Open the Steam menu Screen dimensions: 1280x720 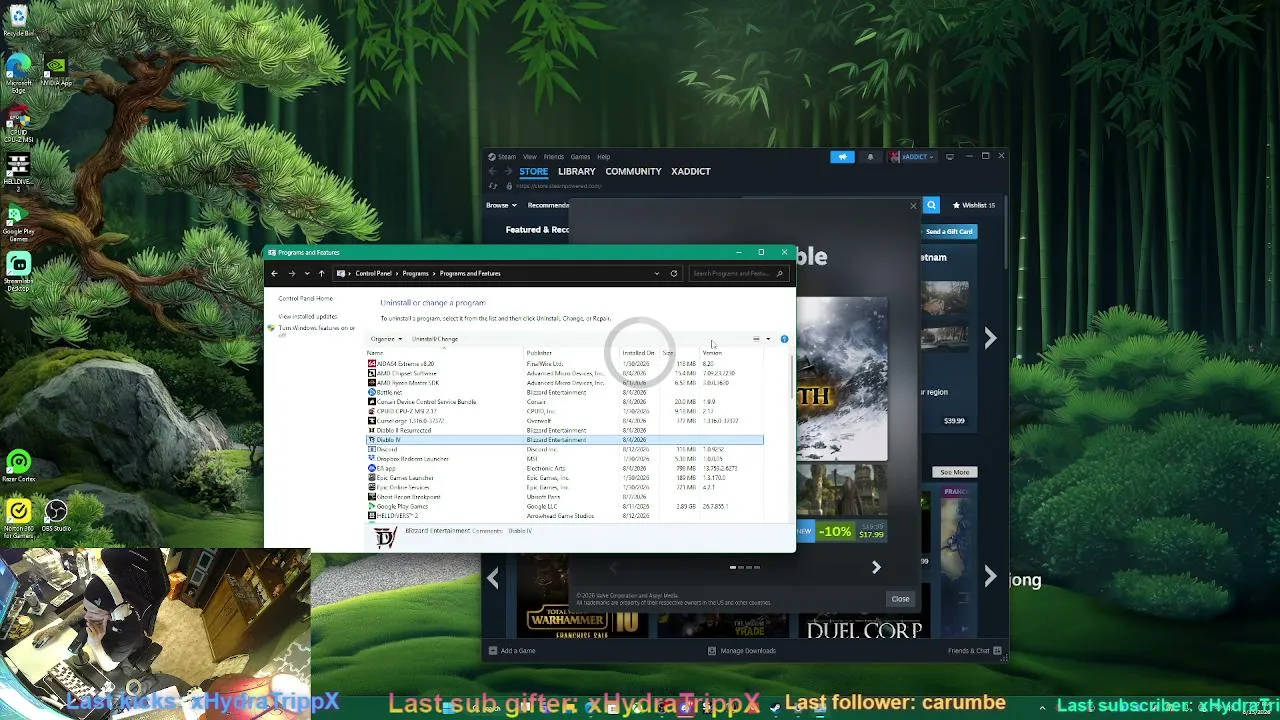click(x=507, y=157)
